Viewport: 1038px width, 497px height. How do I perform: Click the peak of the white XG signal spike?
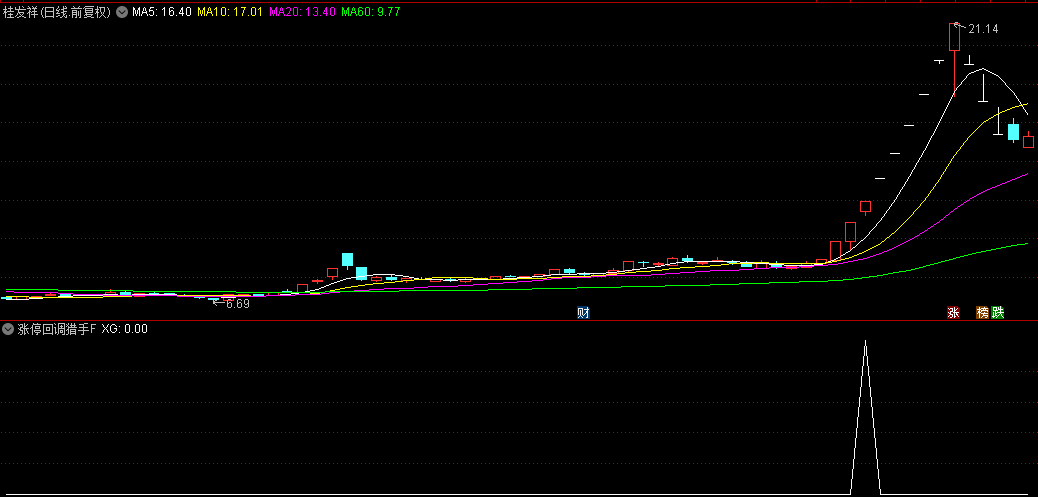(x=865, y=341)
